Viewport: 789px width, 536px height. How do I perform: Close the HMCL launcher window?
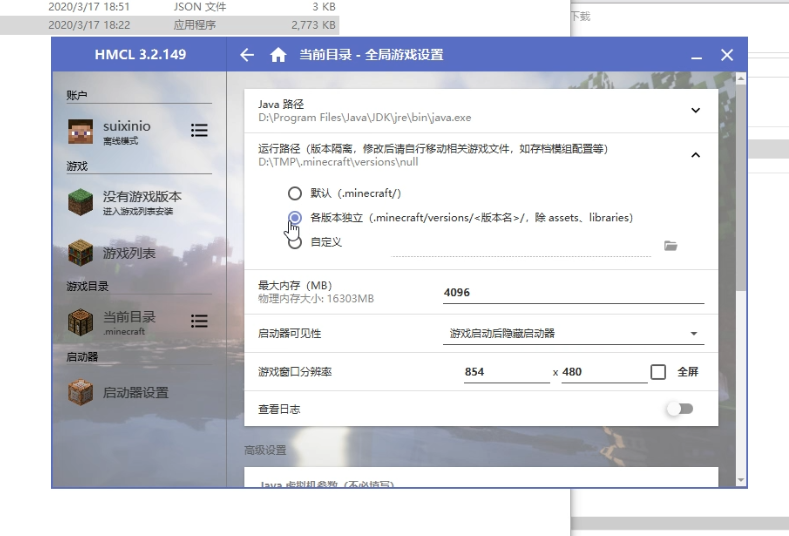[x=727, y=55]
